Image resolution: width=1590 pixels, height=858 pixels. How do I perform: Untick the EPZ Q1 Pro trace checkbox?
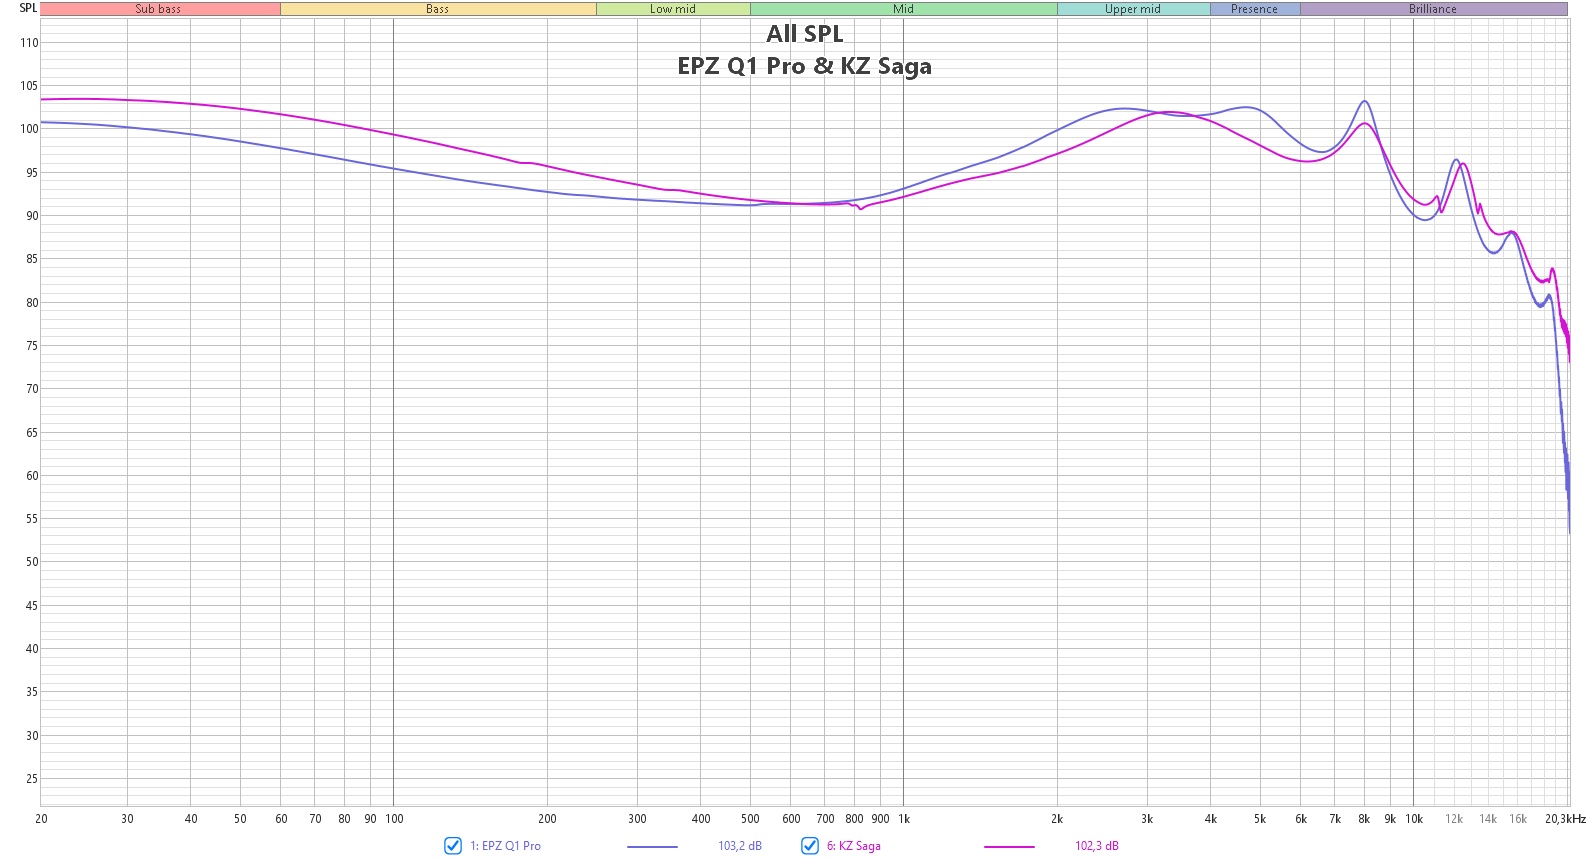[453, 846]
